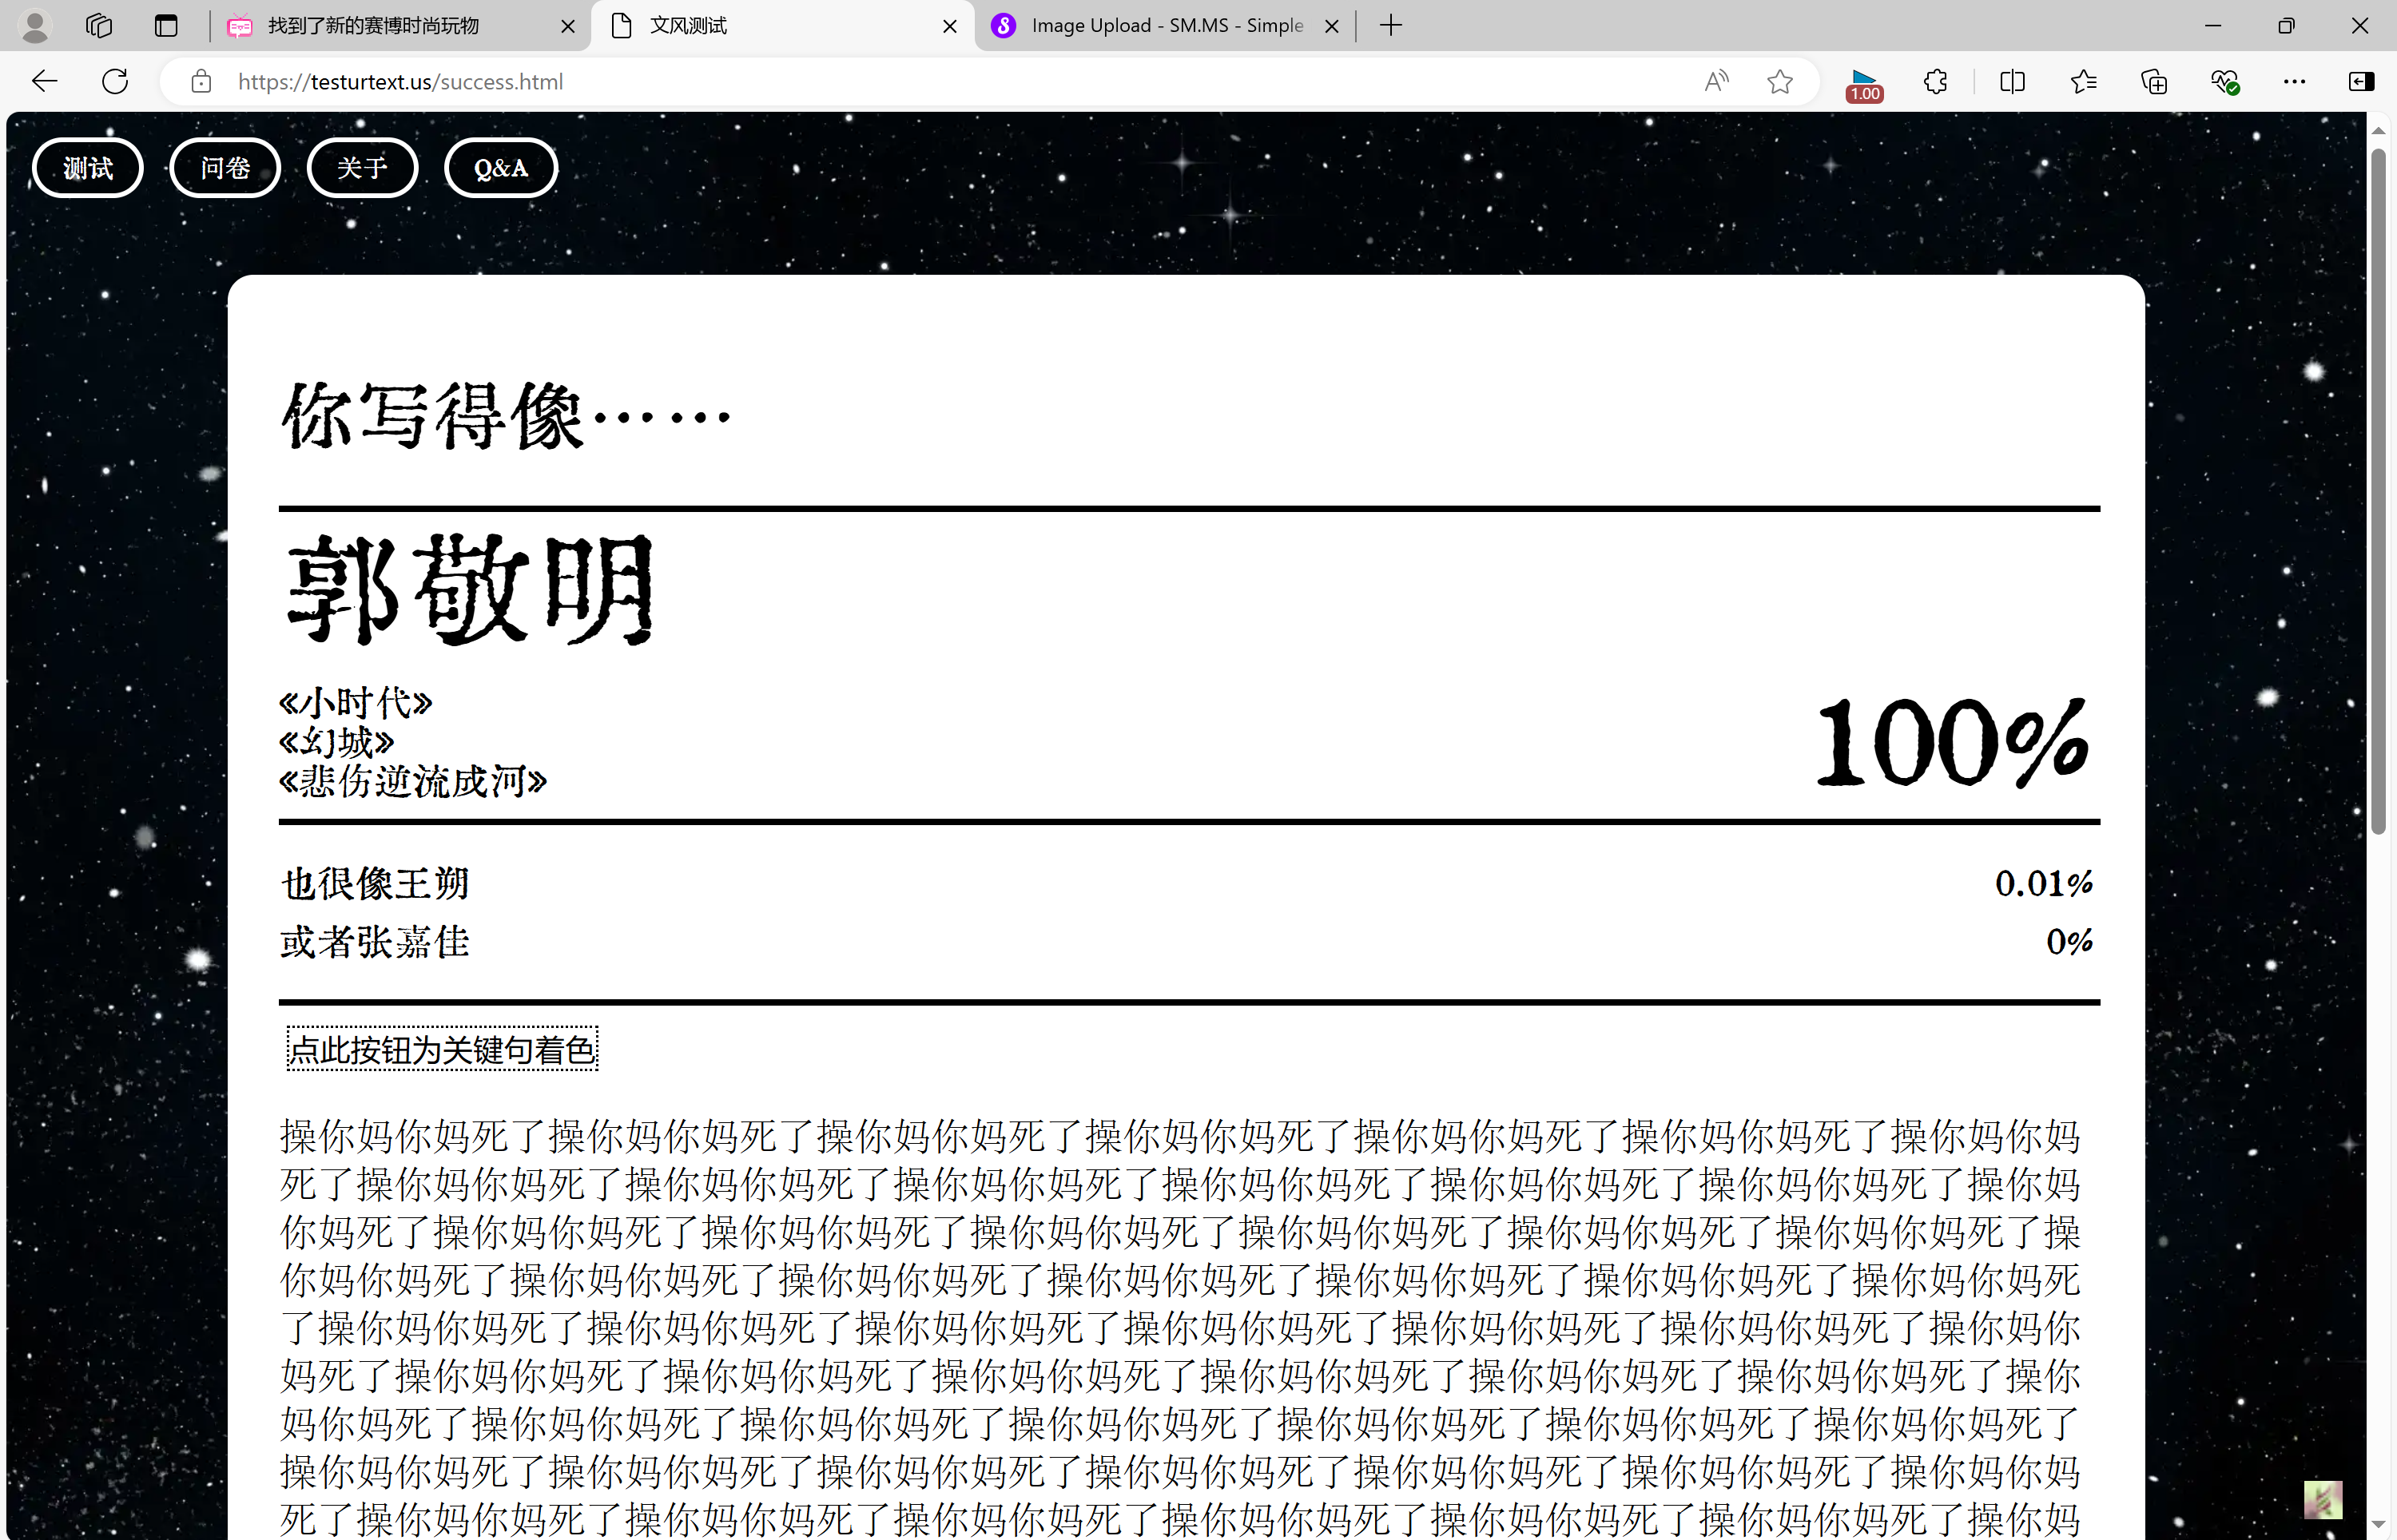Open the Extensions puzzle icon

[1935, 81]
